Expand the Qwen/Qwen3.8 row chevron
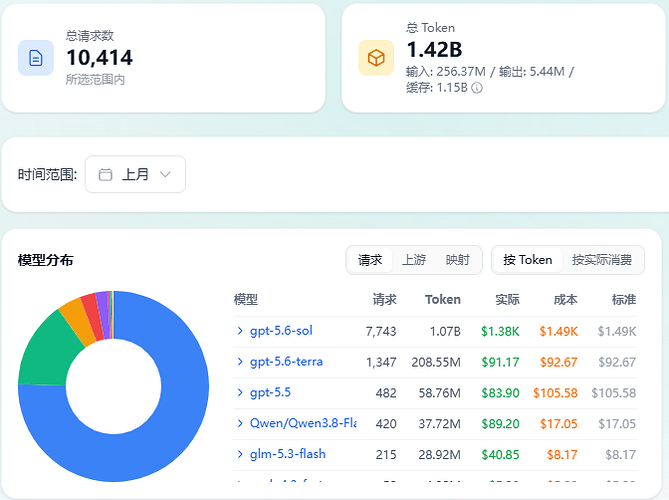 tap(240, 423)
